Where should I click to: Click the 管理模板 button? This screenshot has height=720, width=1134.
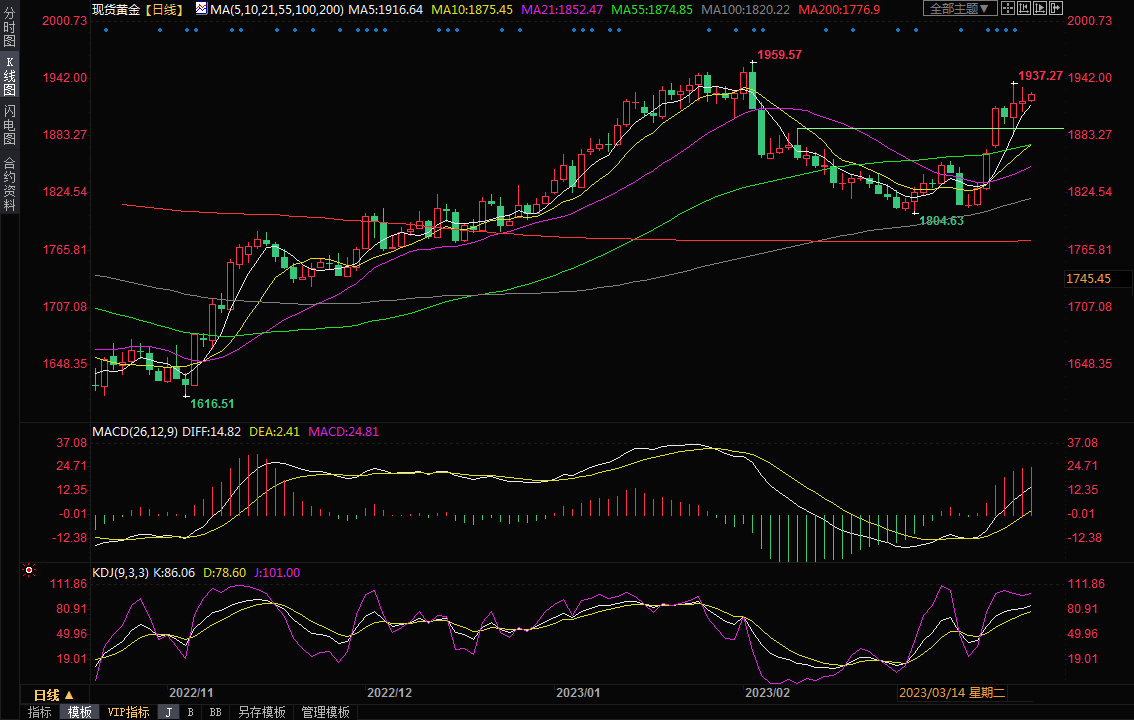(x=325, y=712)
